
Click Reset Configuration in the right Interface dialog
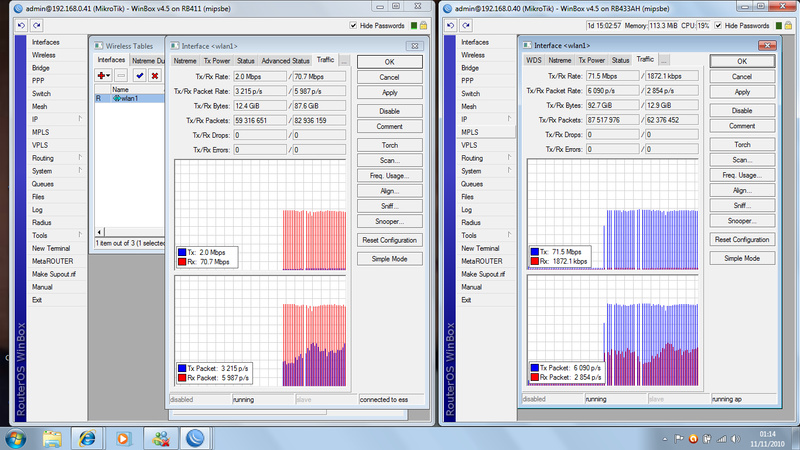741,240
